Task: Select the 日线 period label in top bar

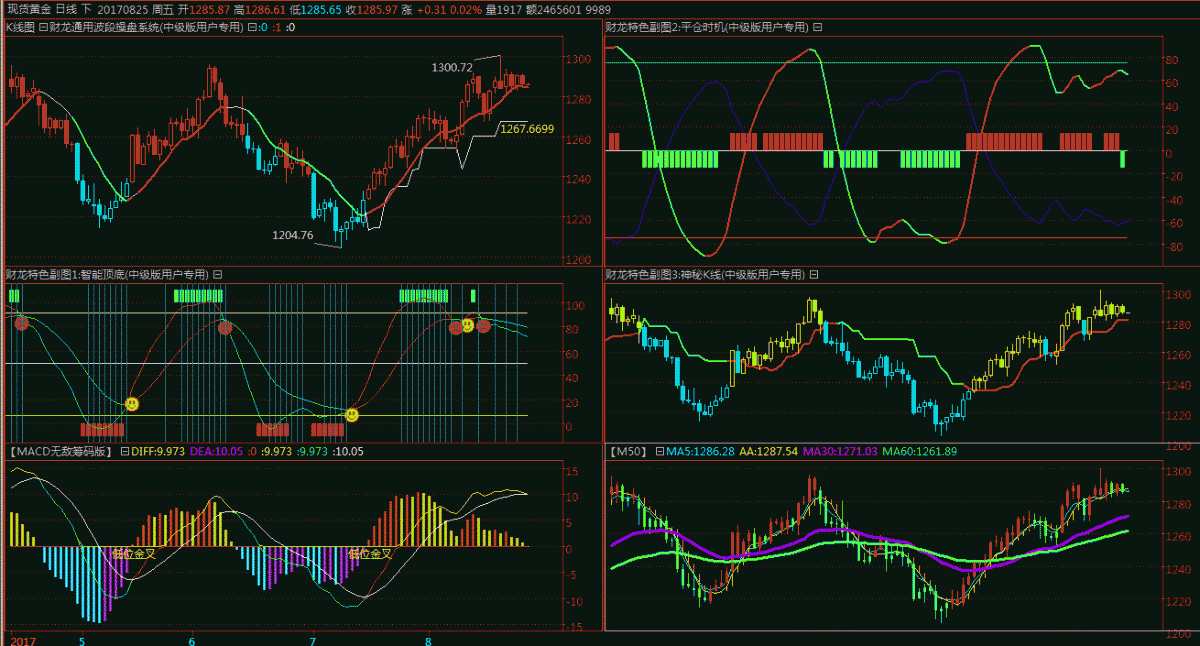Action: (68, 8)
